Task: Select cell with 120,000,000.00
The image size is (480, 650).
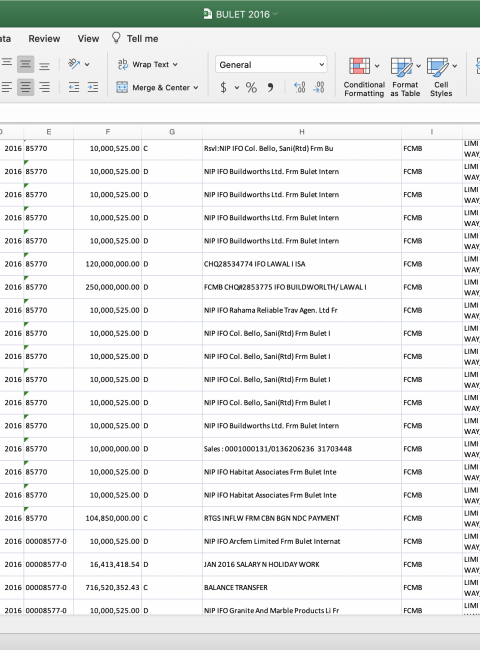Action: point(108,264)
